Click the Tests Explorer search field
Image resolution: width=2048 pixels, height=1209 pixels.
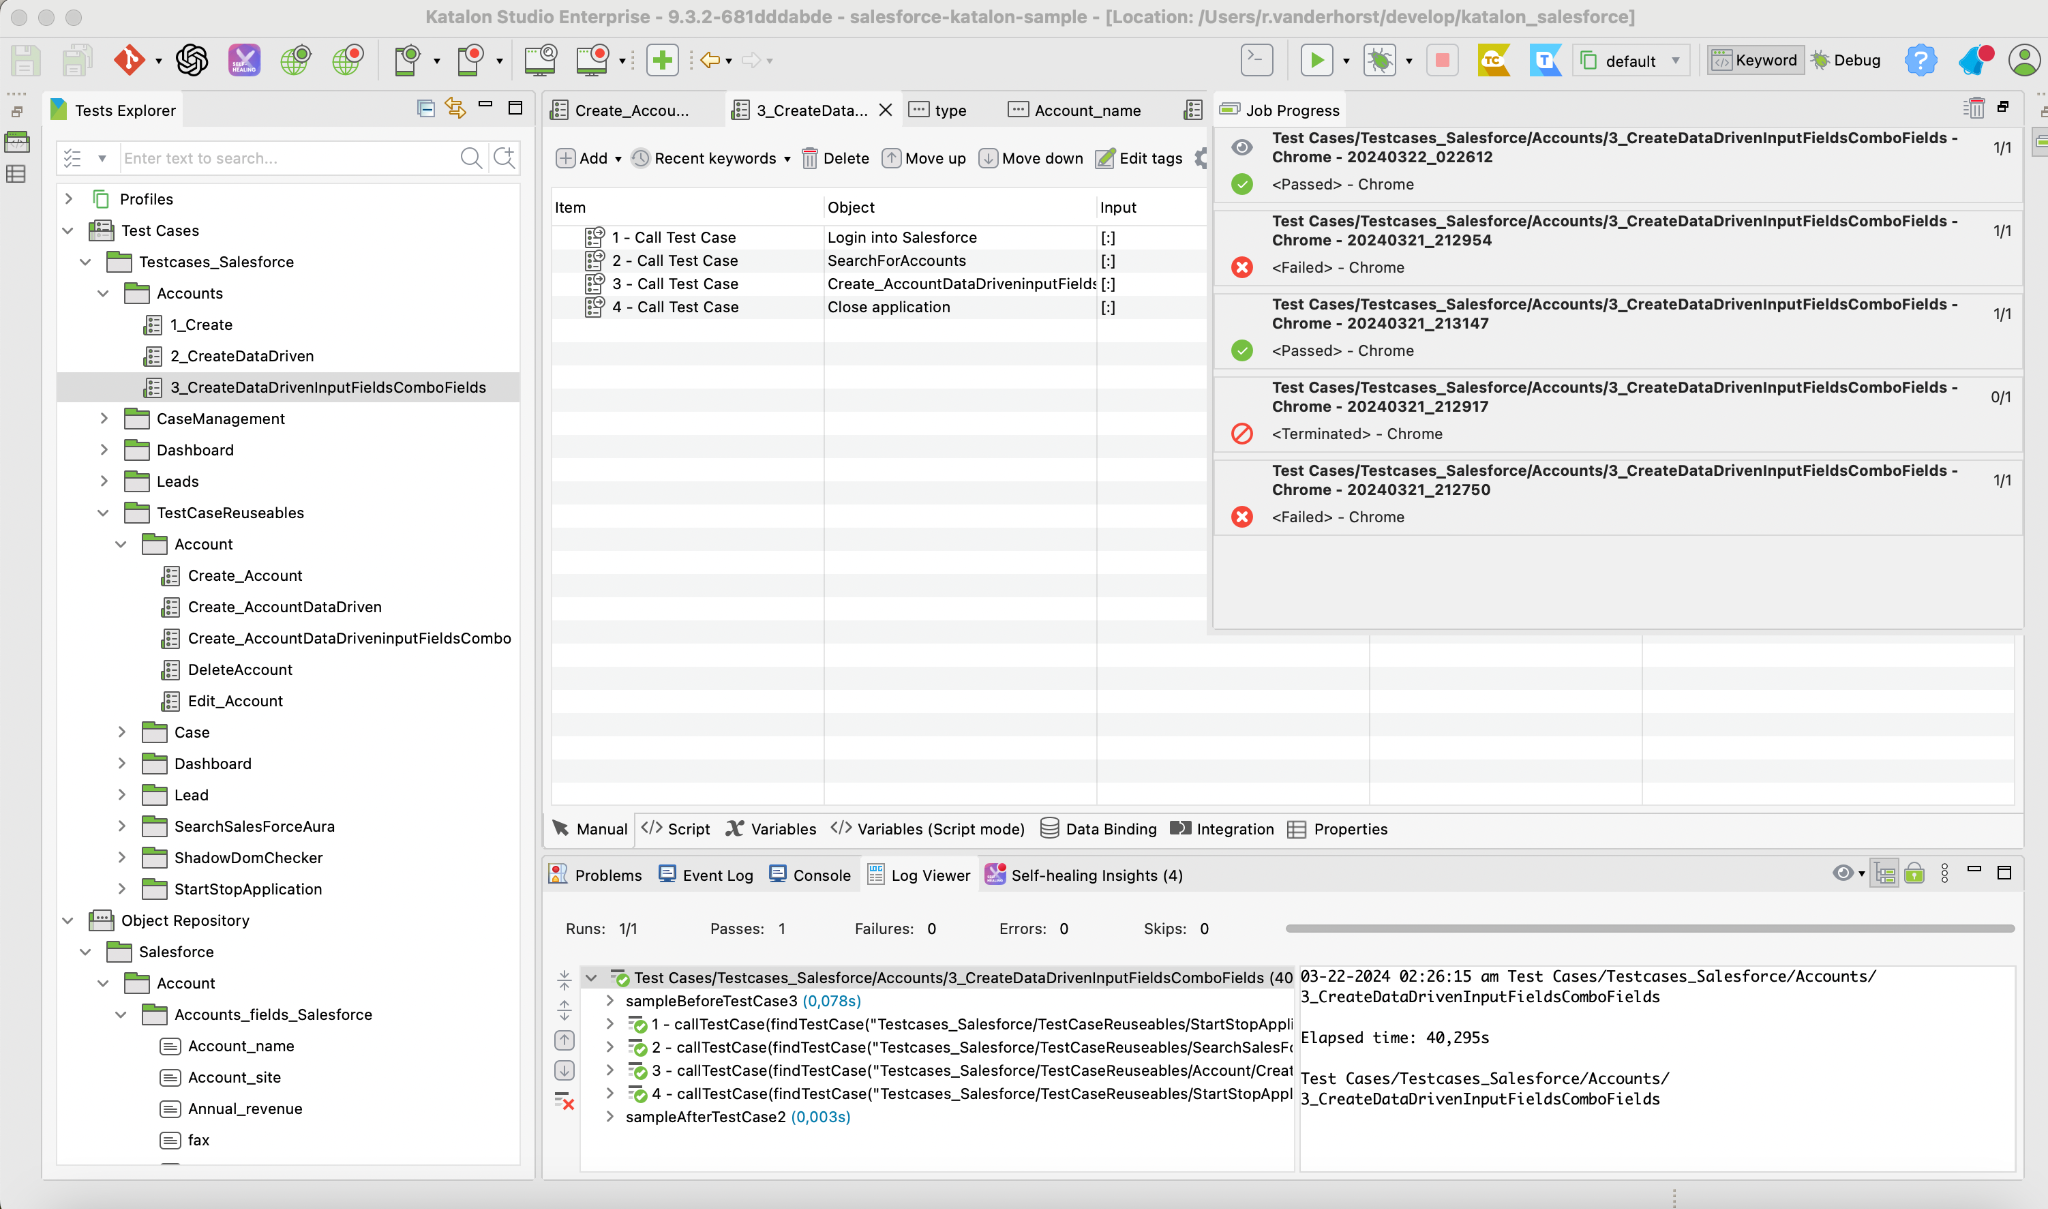pyautogui.click(x=288, y=157)
